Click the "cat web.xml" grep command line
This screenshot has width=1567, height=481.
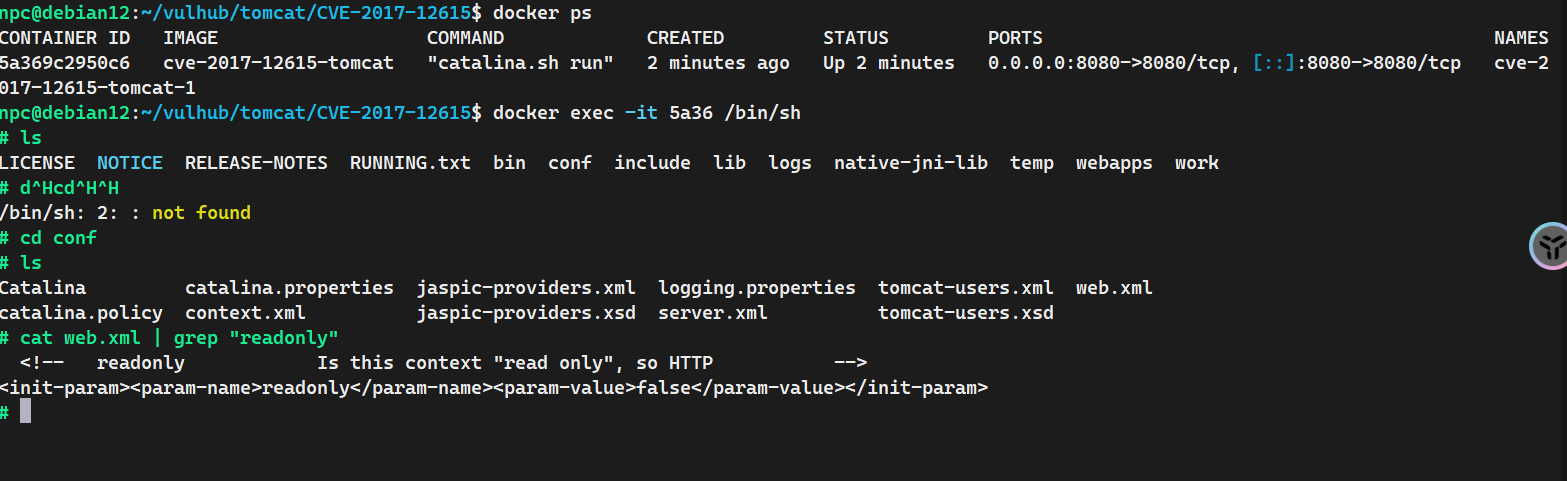click(180, 338)
